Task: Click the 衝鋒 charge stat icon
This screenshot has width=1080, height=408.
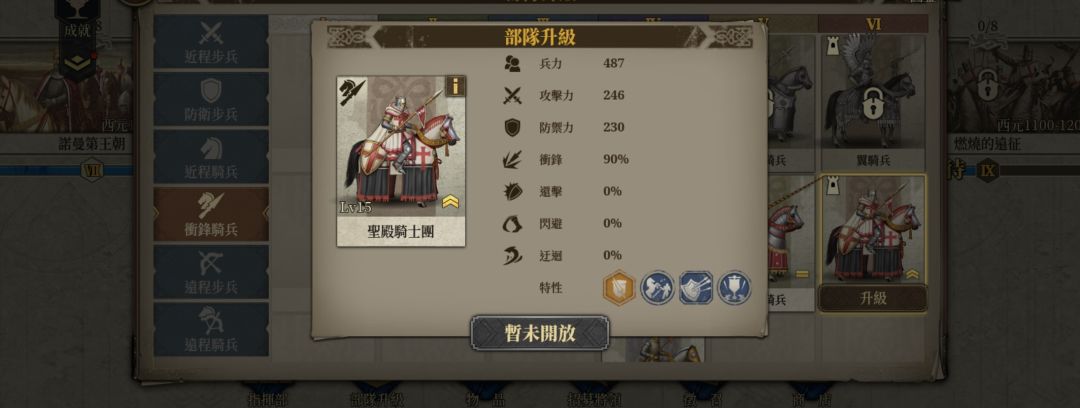Action: coord(512,160)
